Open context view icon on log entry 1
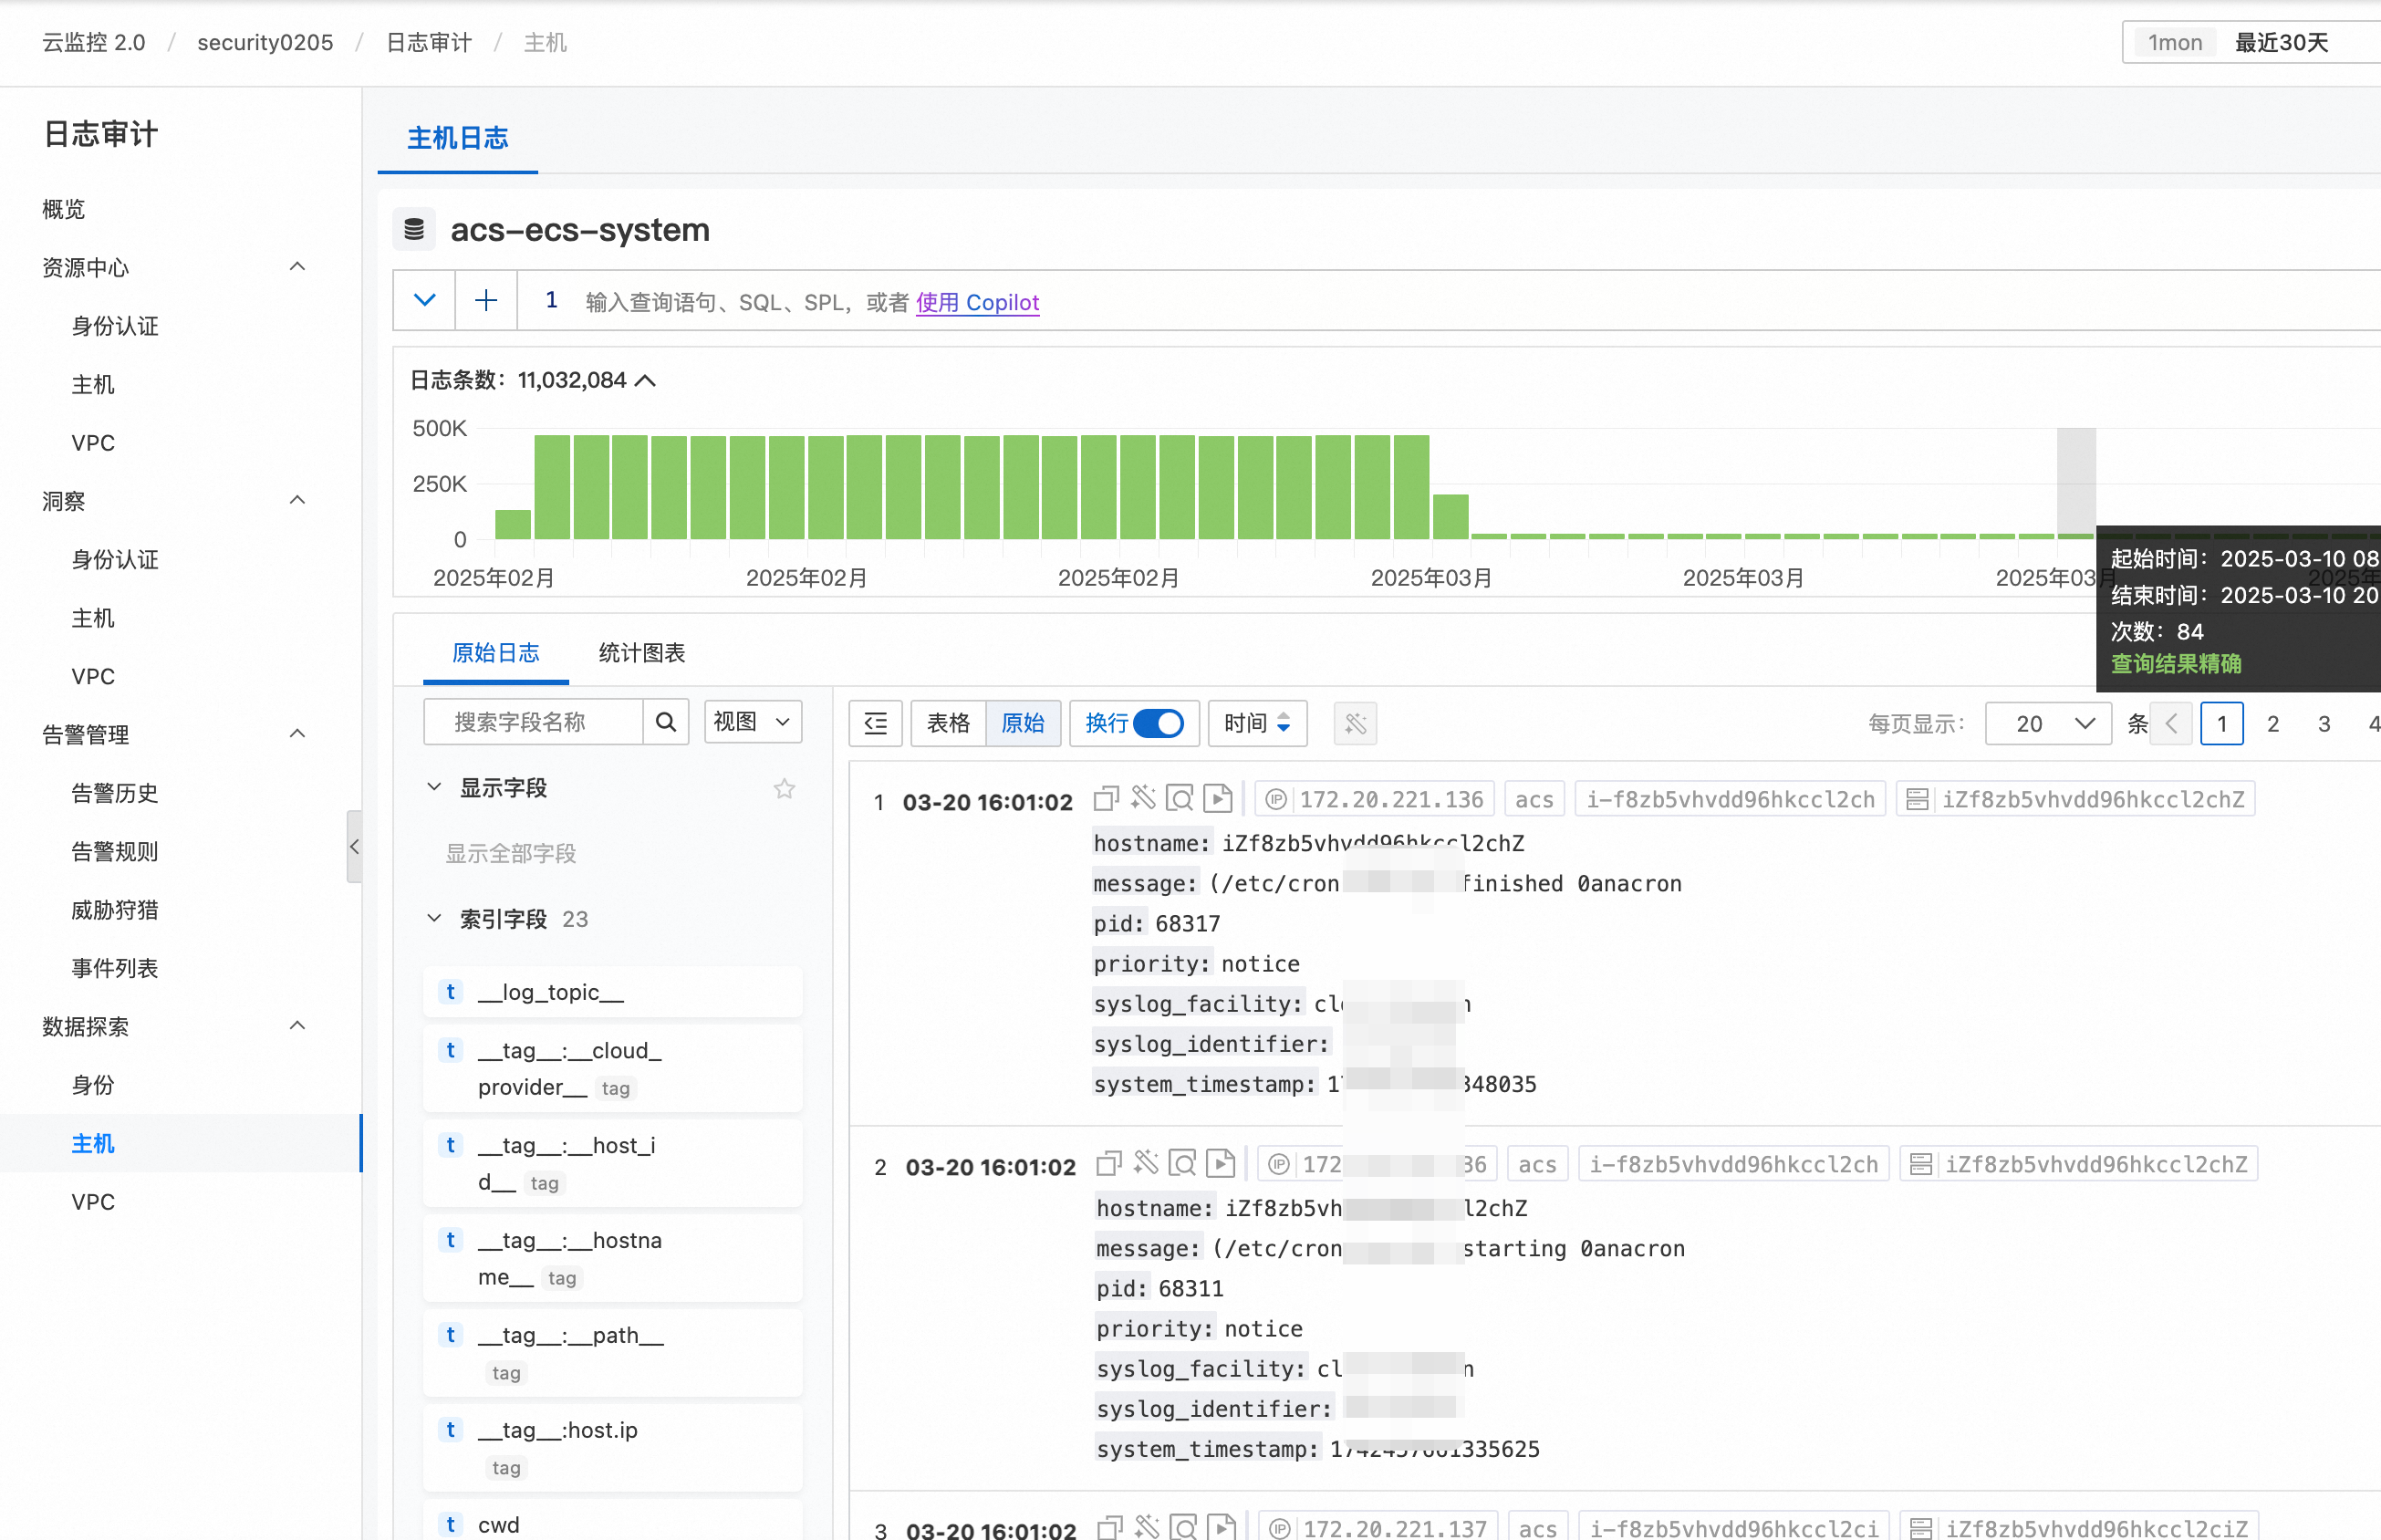Viewport: 2381px width, 1540px height. 1180,799
